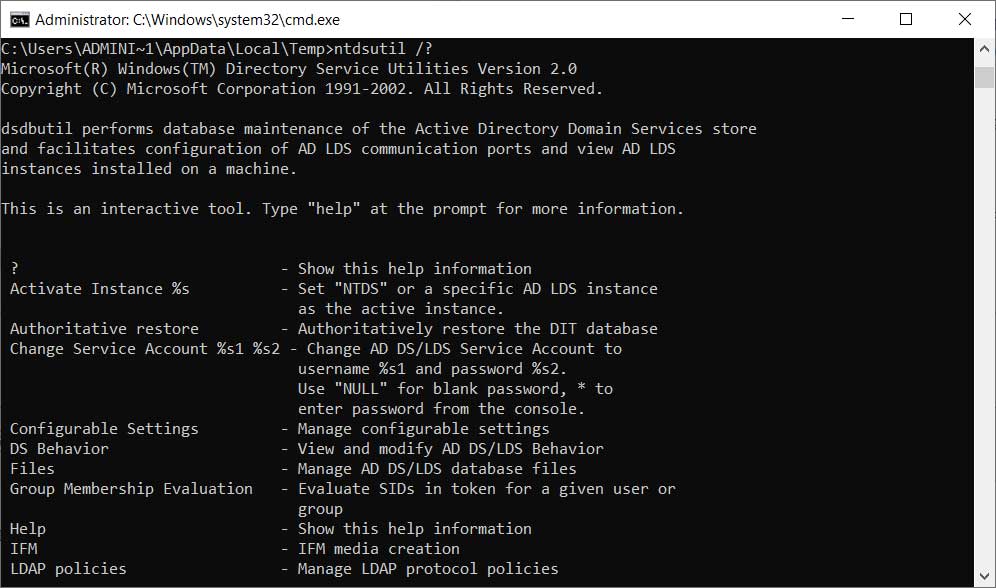Close the Administrator cmd.exe window
Viewport: 996px width, 588px height.
pos(964,19)
